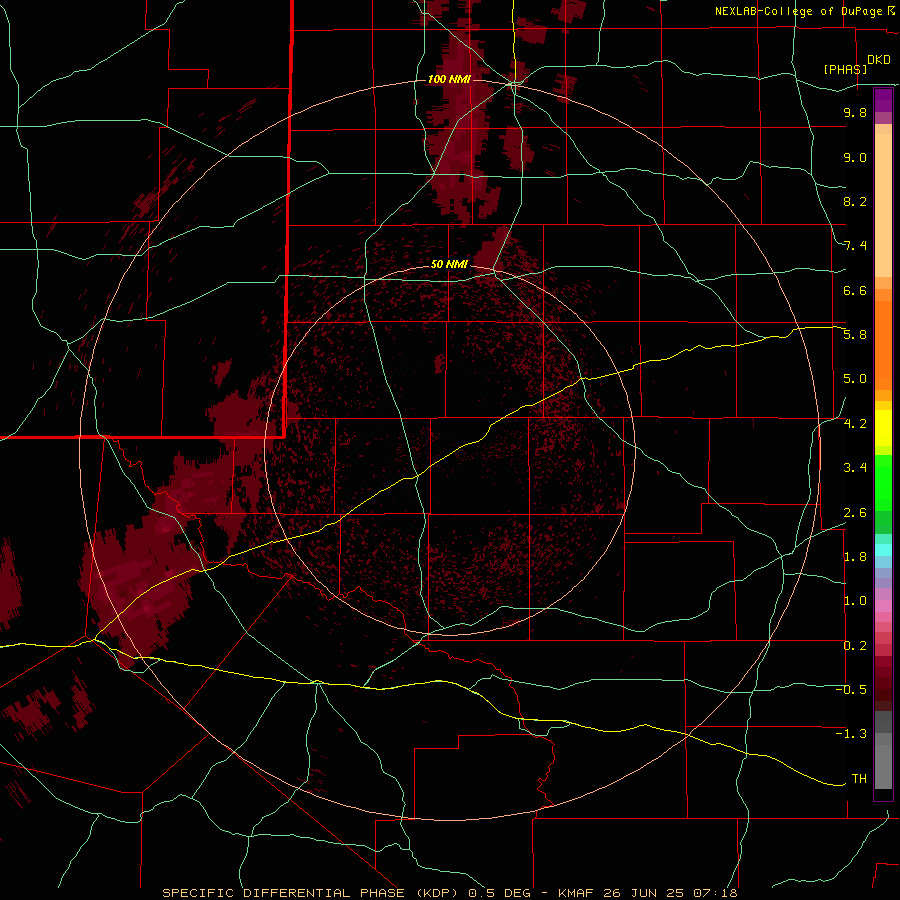900x900 pixels.
Task: Click the DKD product label
Action: pyautogui.click(x=879, y=60)
